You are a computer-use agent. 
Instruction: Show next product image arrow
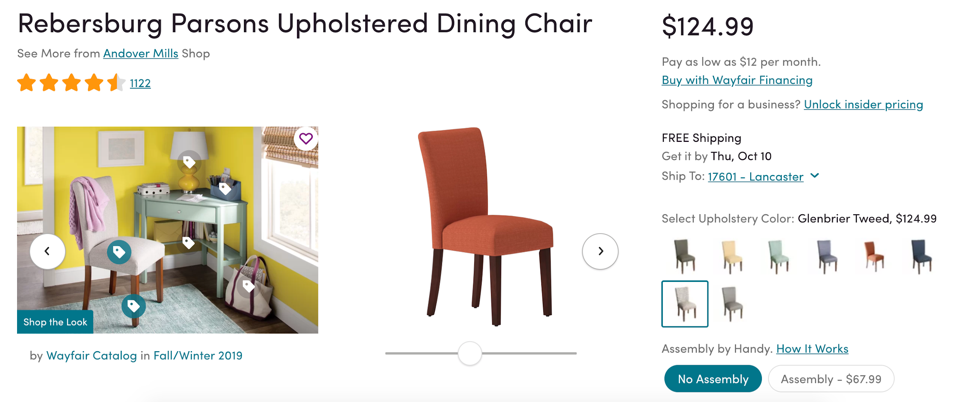pyautogui.click(x=600, y=252)
